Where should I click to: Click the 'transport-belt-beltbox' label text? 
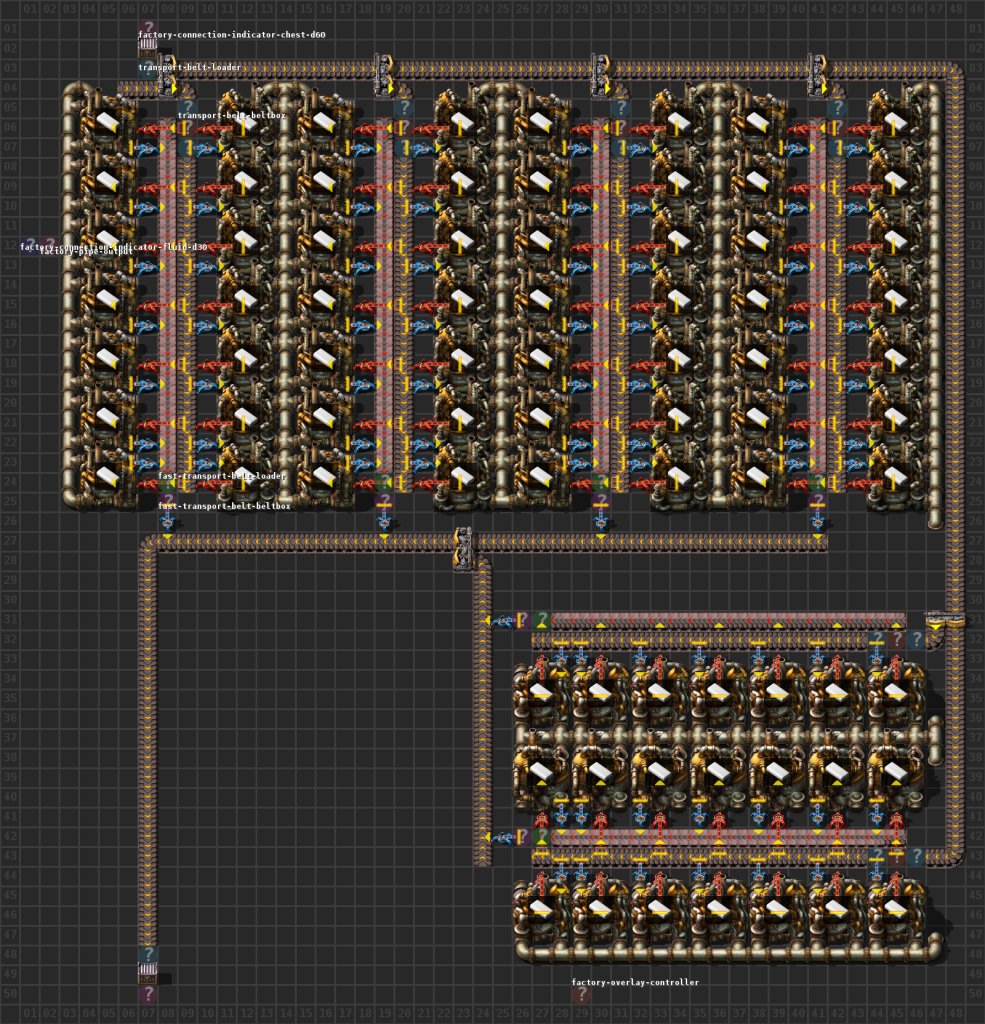point(231,115)
